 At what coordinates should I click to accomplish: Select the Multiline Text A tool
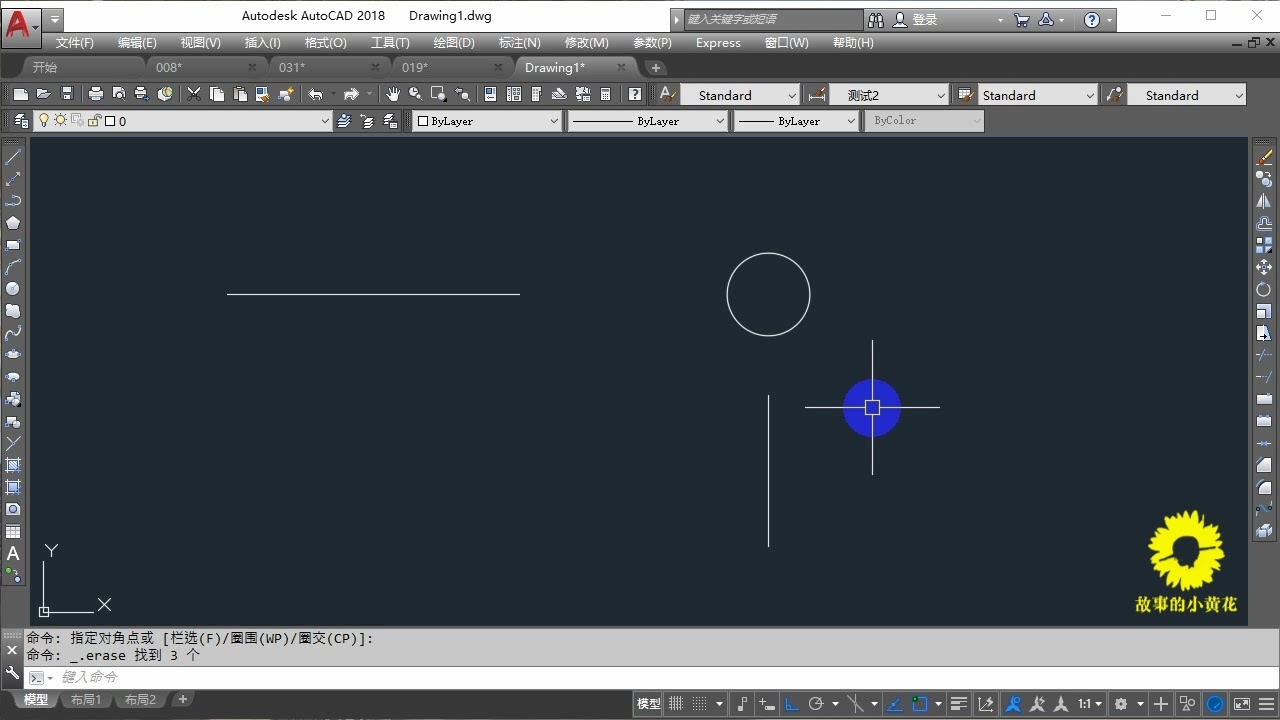tap(13, 553)
